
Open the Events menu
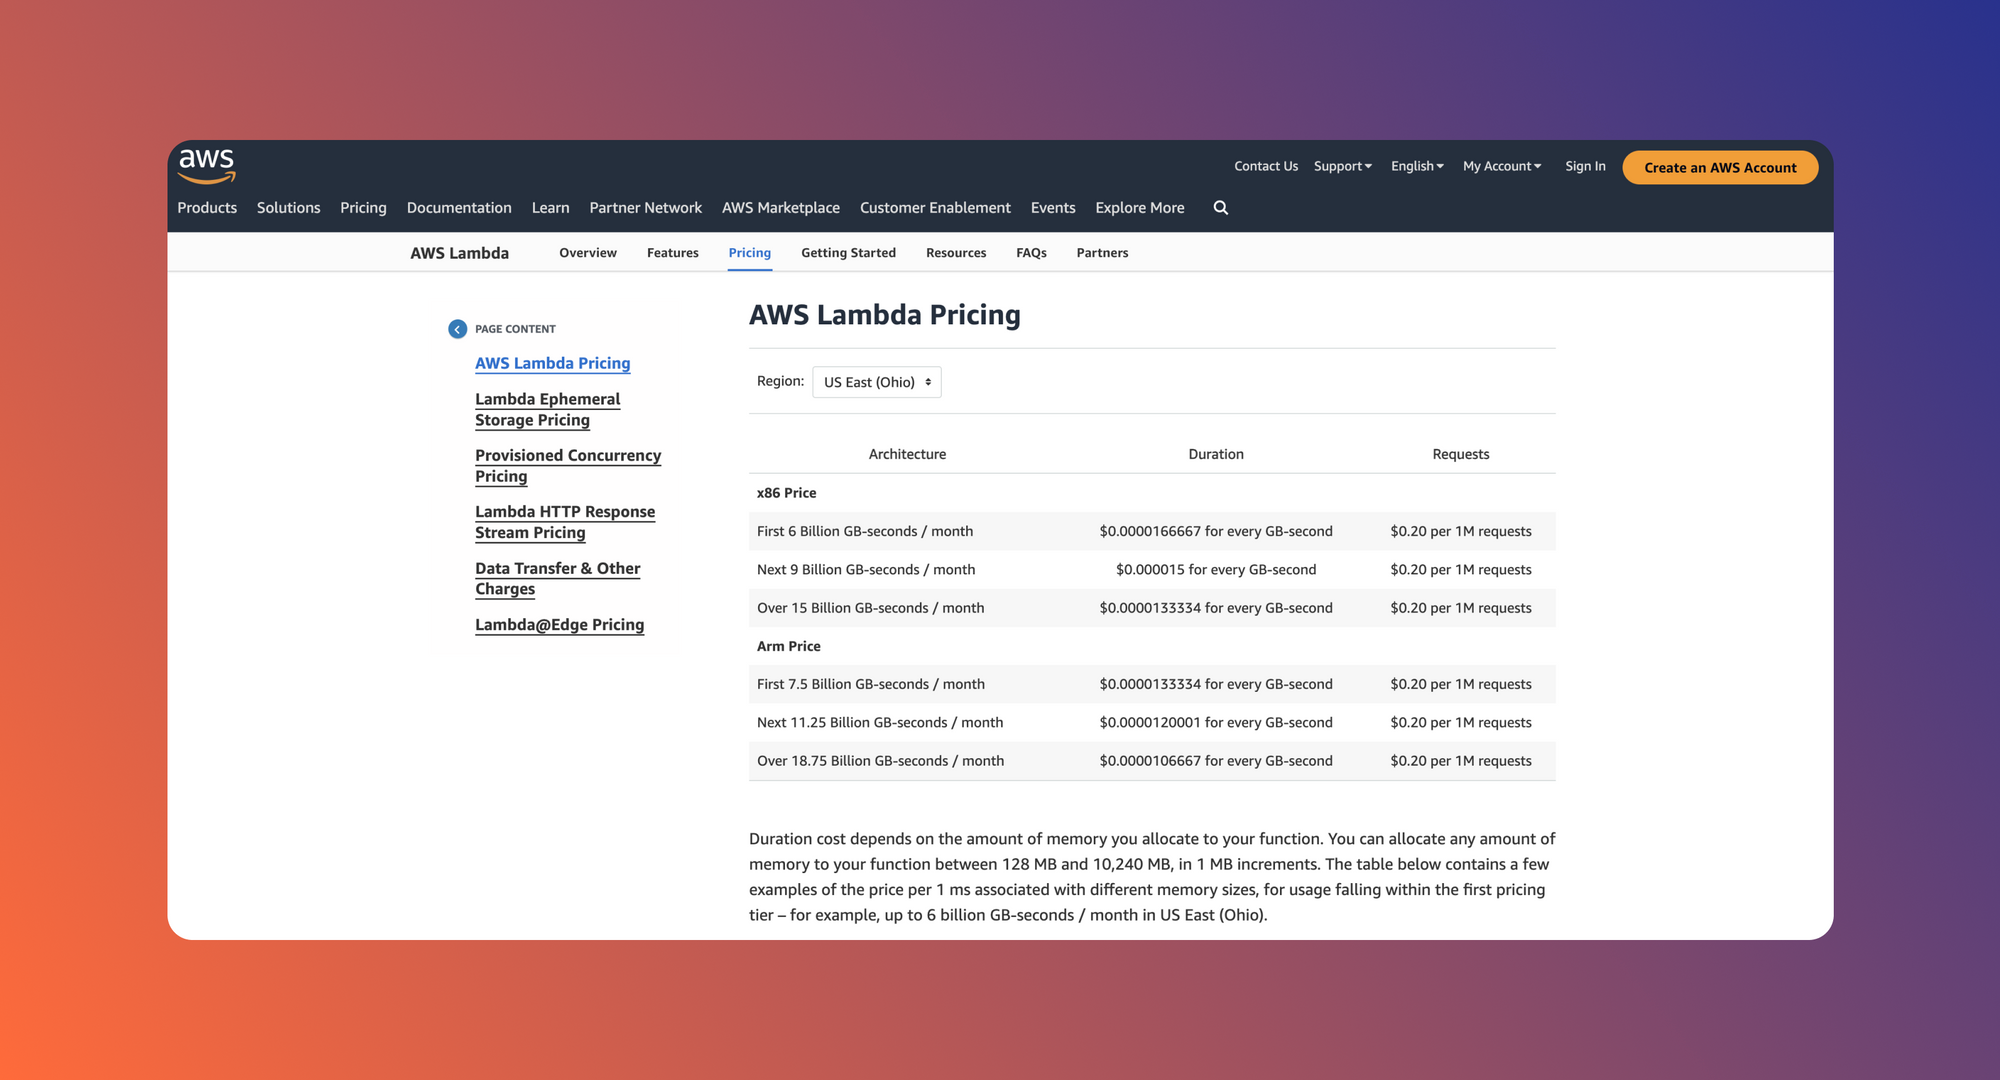pyautogui.click(x=1053, y=208)
